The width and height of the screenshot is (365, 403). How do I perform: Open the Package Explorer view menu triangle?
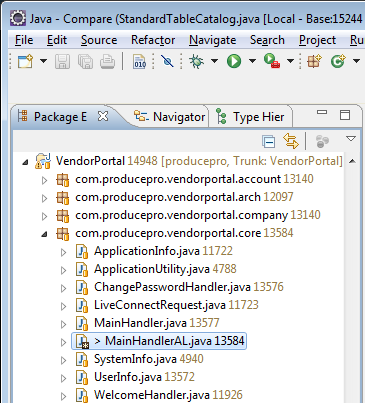pyautogui.click(x=351, y=138)
